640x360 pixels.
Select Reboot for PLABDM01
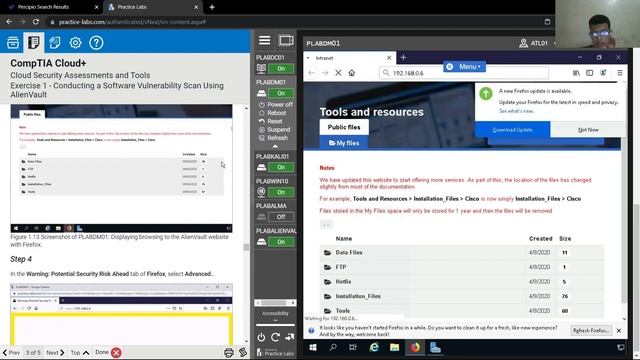[272, 113]
